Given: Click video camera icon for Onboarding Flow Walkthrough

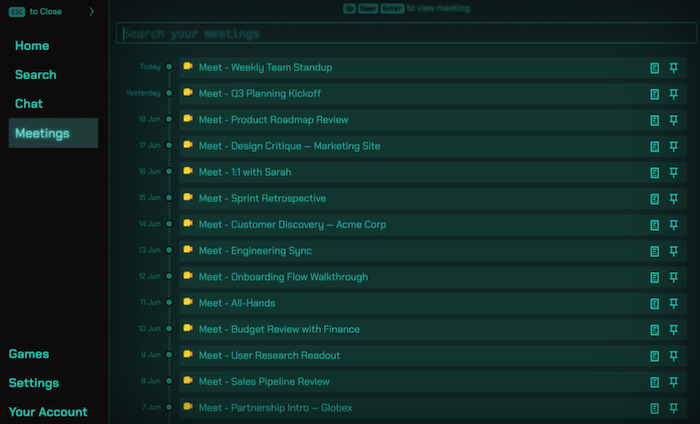Looking at the screenshot, I should click(188, 276).
